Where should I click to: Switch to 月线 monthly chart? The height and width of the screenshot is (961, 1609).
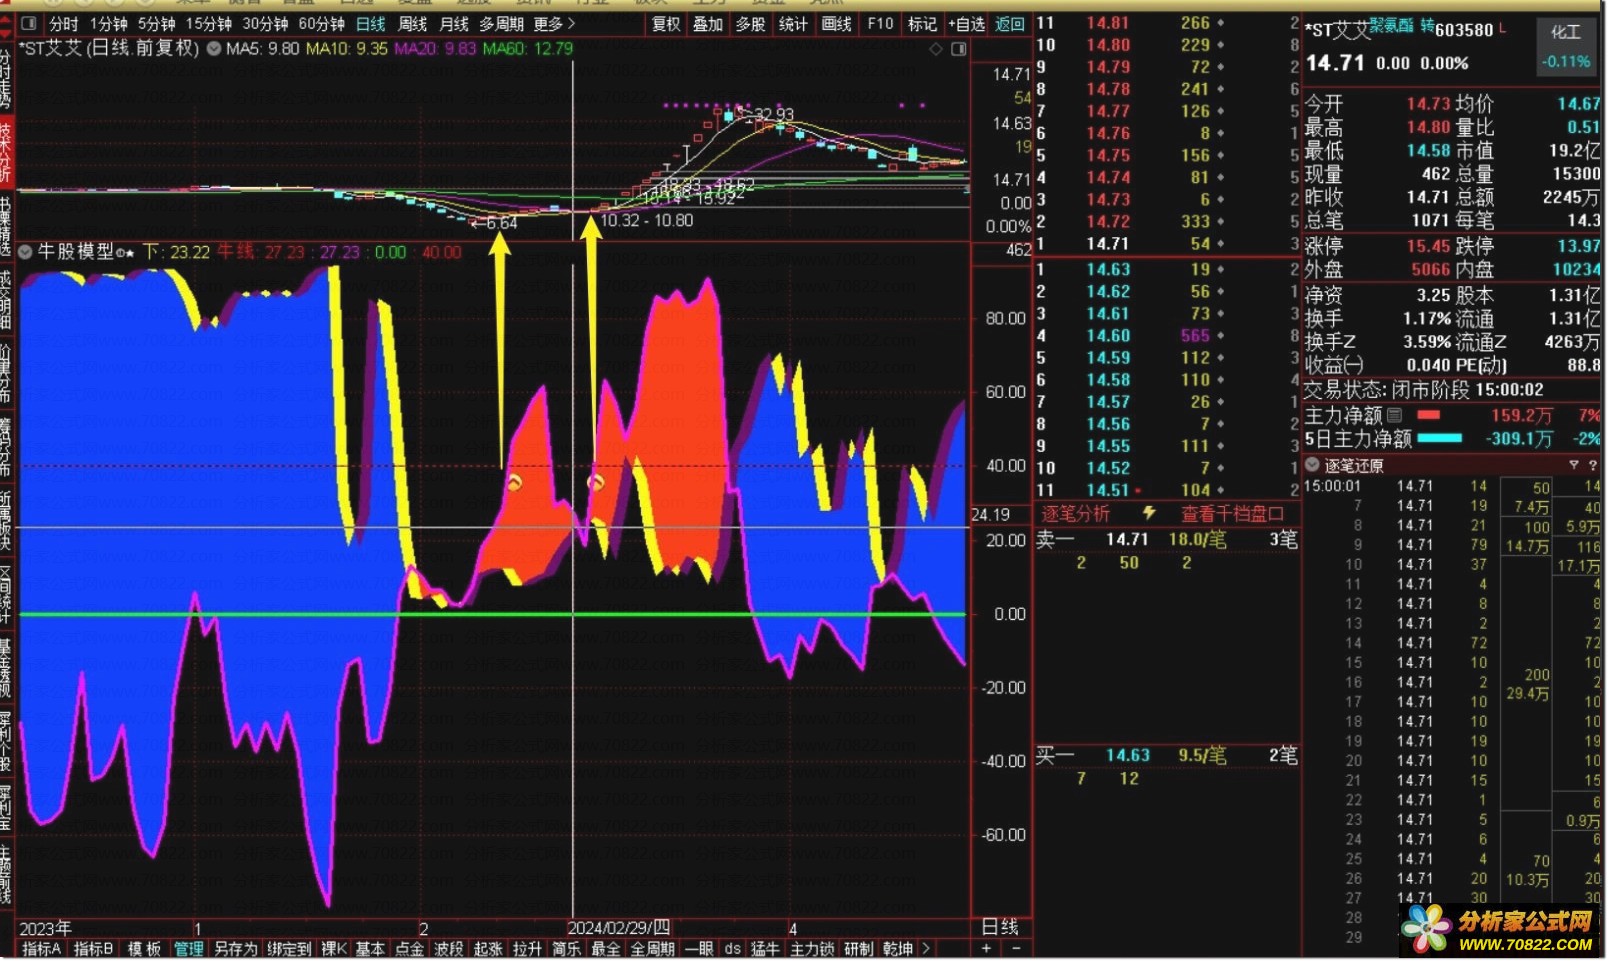pyautogui.click(x=454, y=23)
